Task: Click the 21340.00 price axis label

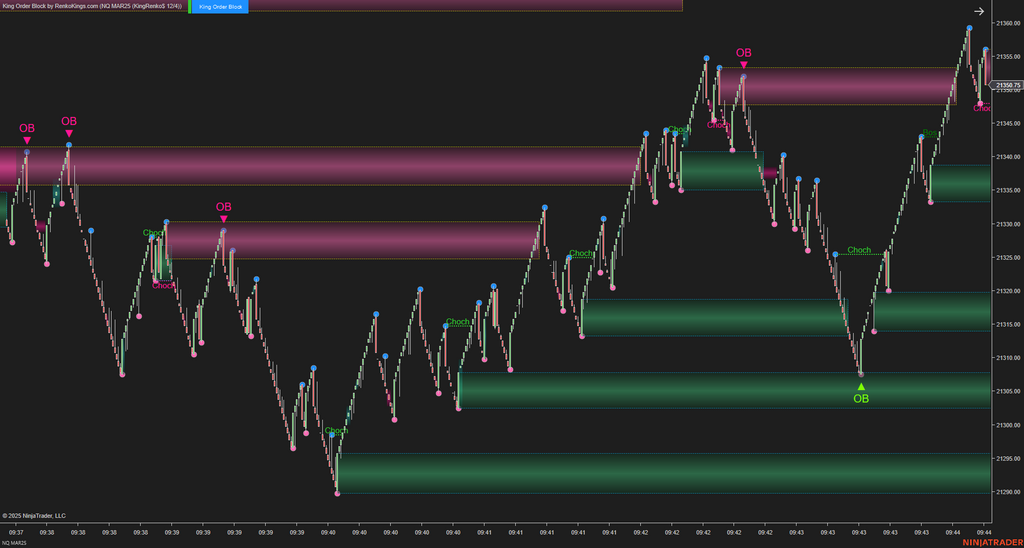Action: tap(1008, 157)
